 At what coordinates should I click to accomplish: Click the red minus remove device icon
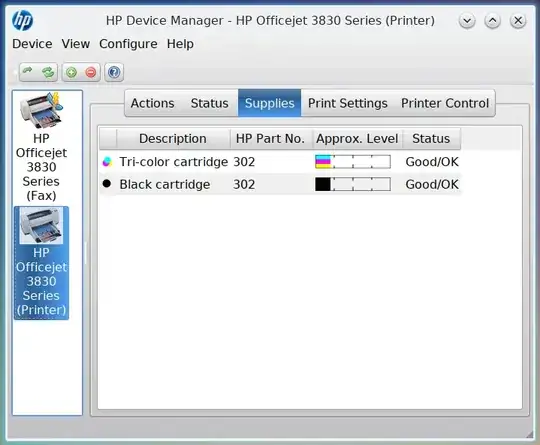[91, 72]
